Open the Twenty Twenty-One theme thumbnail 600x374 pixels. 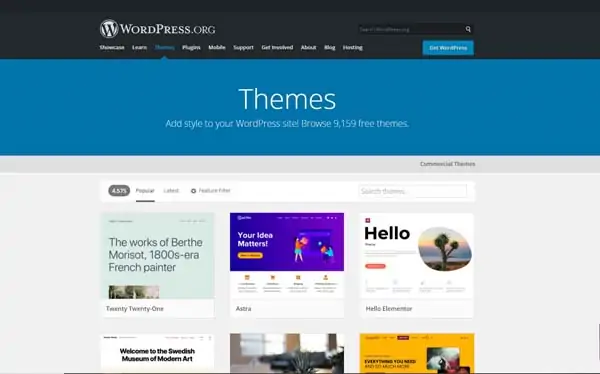(x=157, y=256)
